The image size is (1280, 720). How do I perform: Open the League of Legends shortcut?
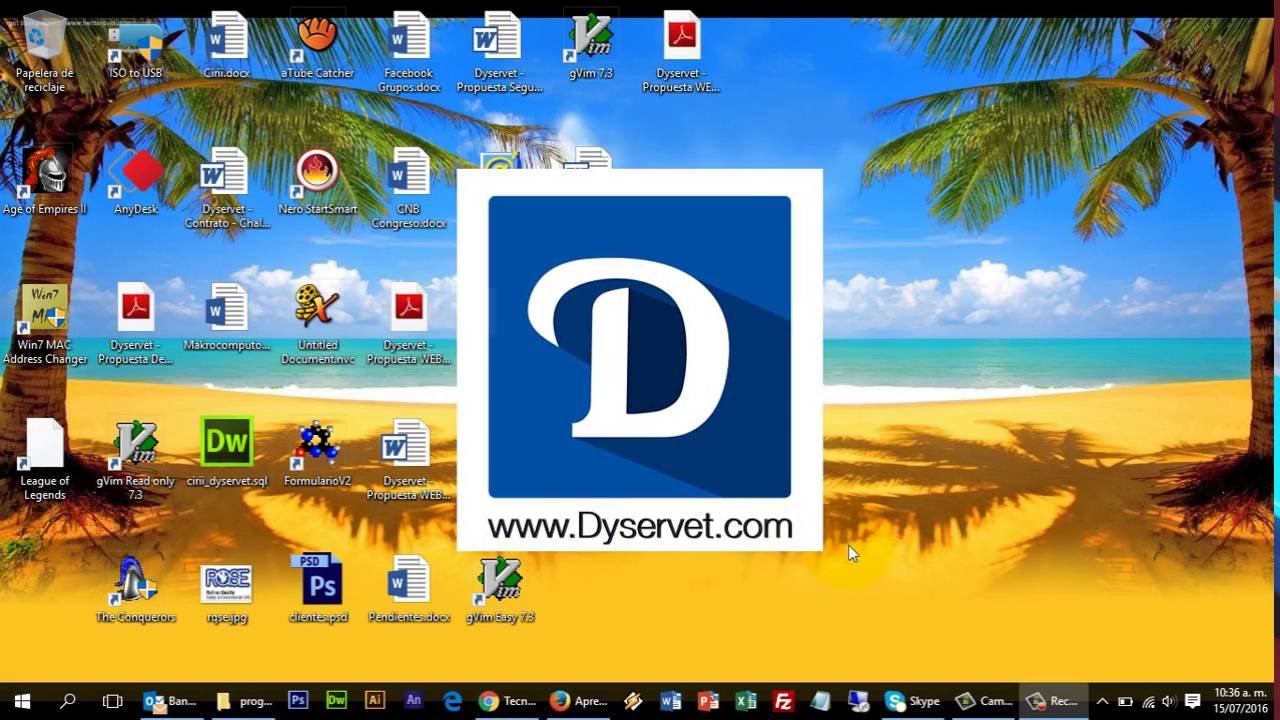tap(45, 461)
